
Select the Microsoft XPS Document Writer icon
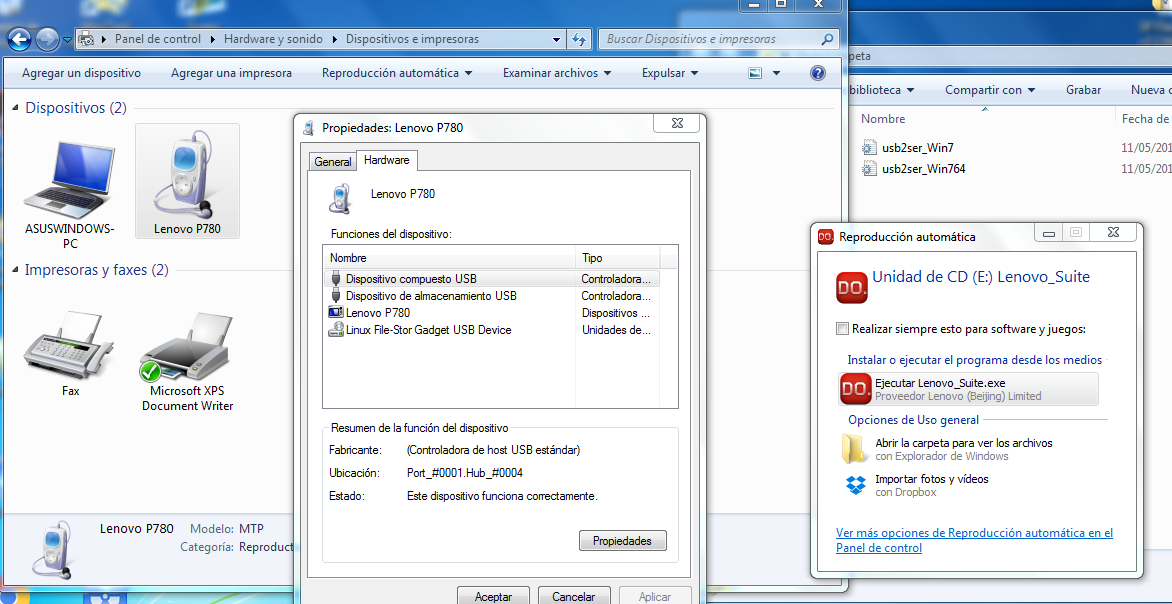click(x=188, y=362)
